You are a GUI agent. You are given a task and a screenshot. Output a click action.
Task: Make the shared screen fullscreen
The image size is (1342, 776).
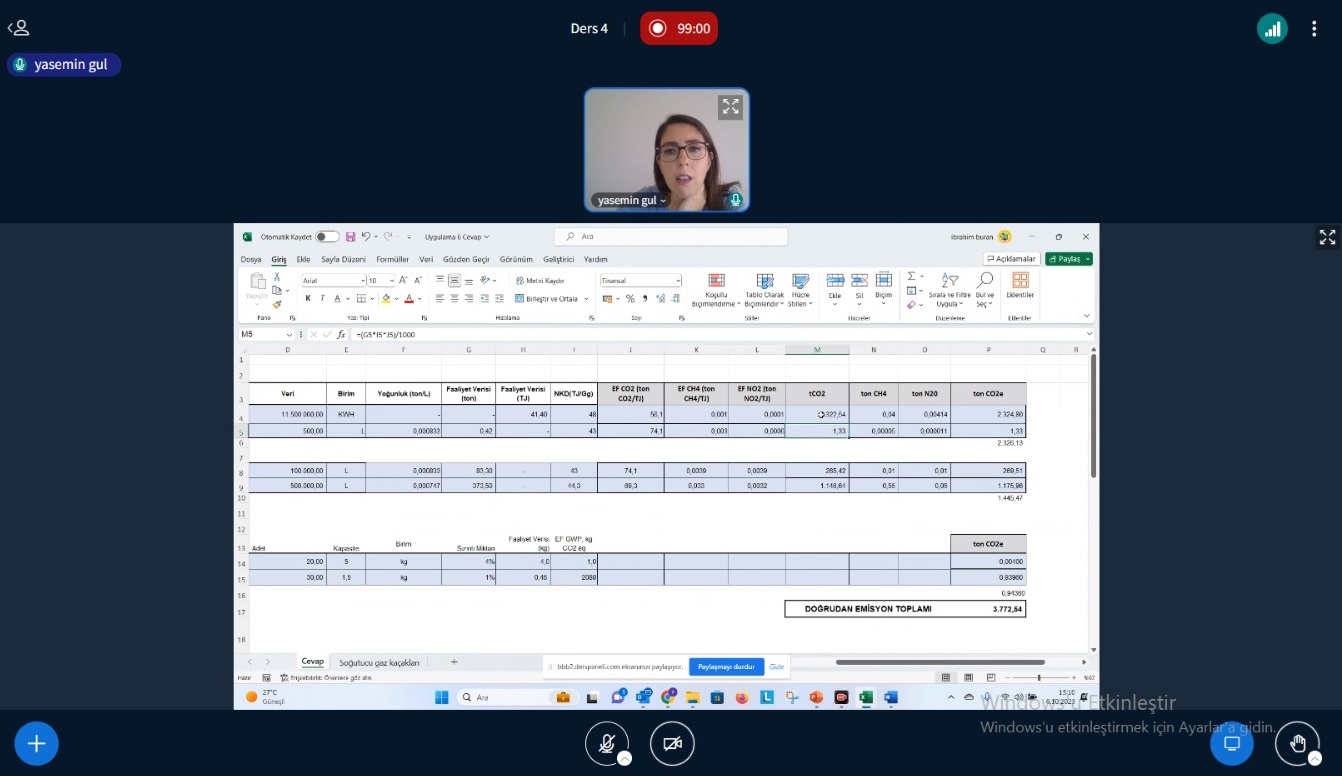tap(1327, 237)
